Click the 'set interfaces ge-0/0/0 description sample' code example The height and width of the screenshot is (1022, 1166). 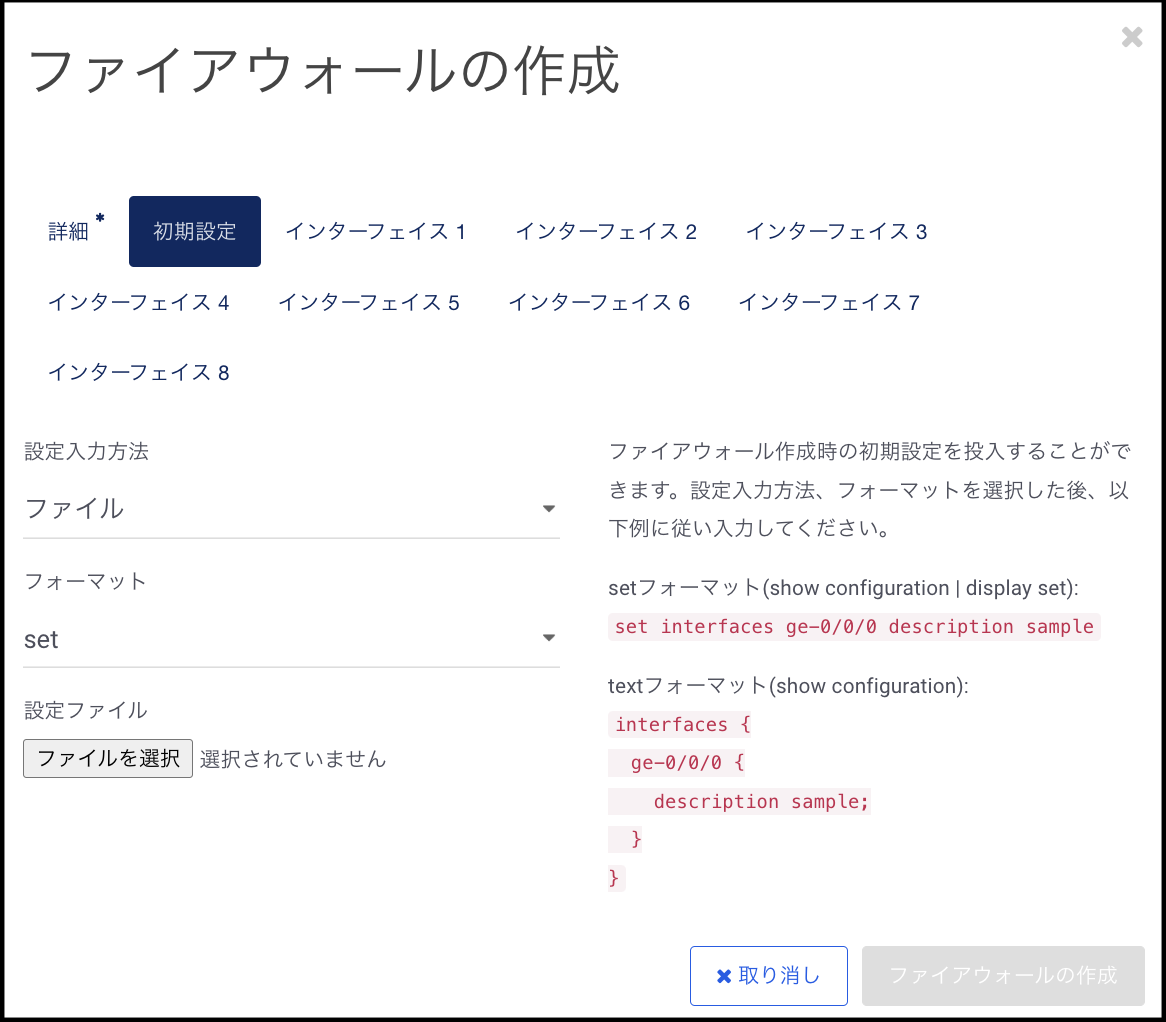(x=854, y=626)
